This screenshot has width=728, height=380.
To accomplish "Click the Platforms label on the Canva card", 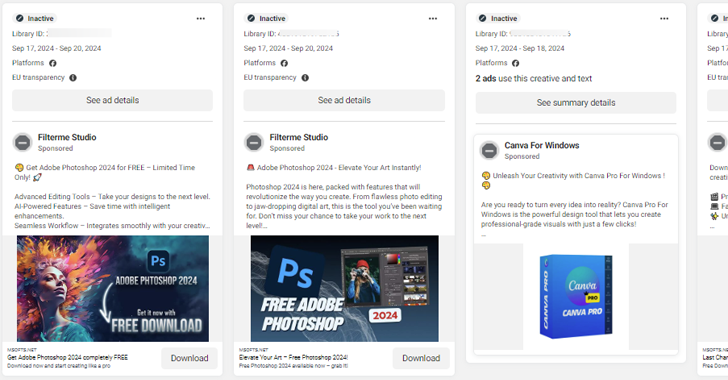I will [x=491, y=63].
